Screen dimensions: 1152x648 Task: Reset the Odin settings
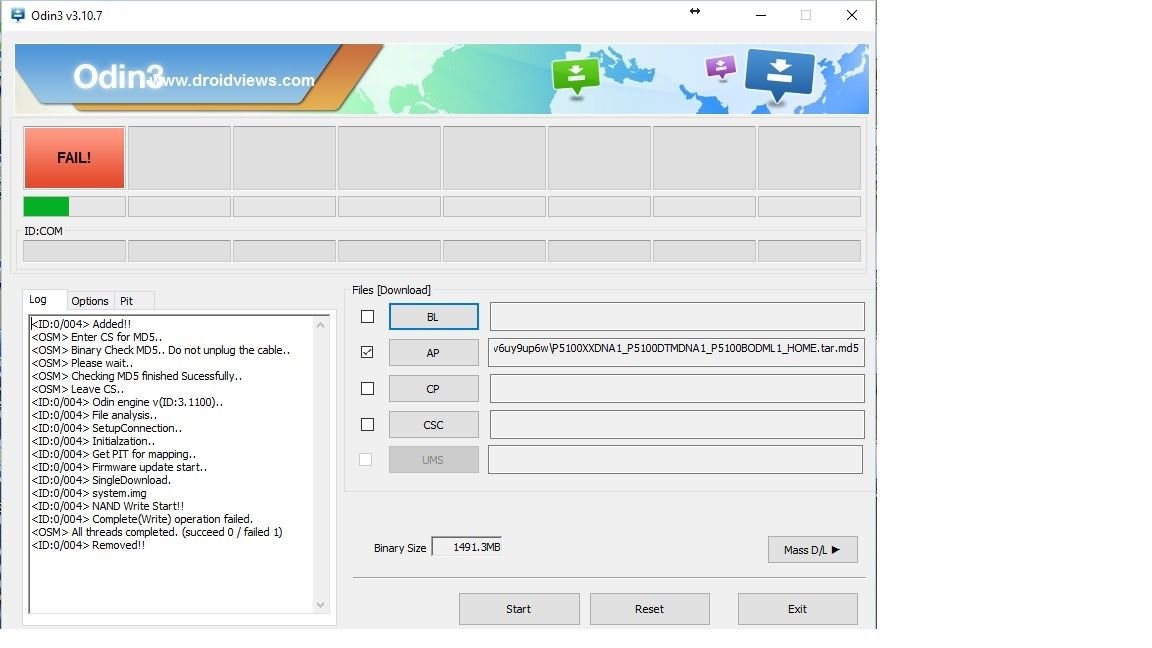pyautogui.click(x=649, y=609)
